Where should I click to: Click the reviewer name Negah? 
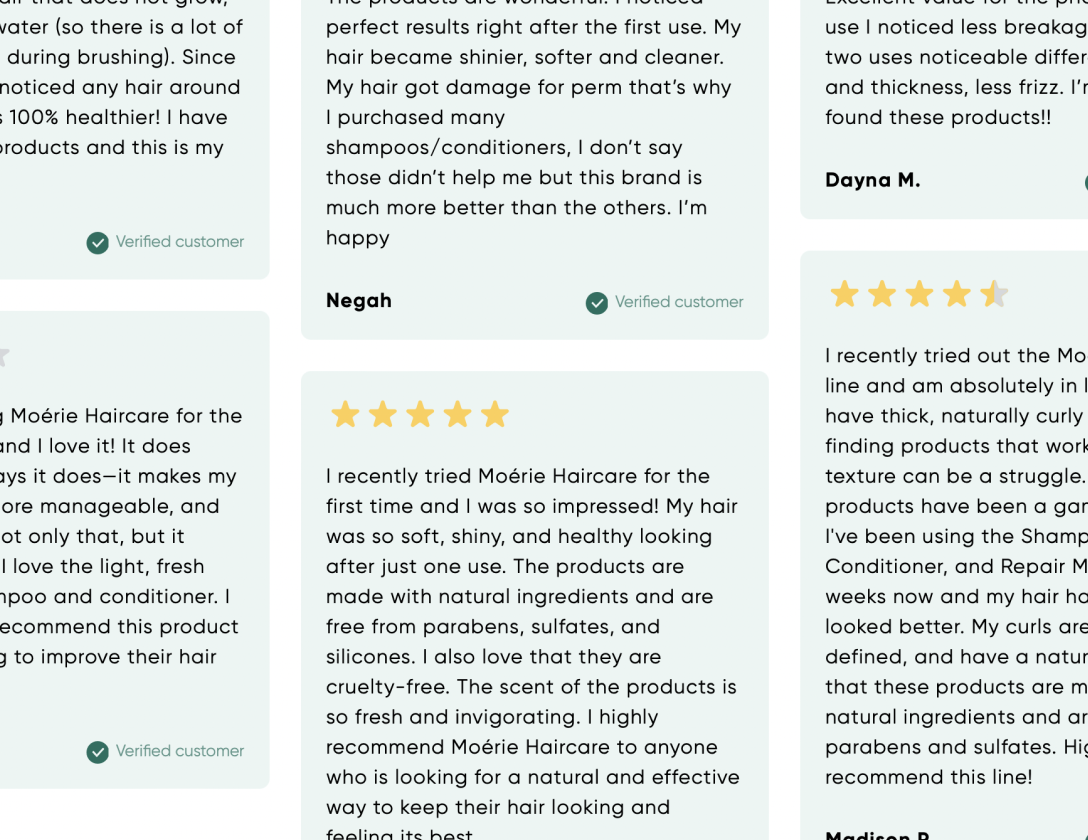359,300
